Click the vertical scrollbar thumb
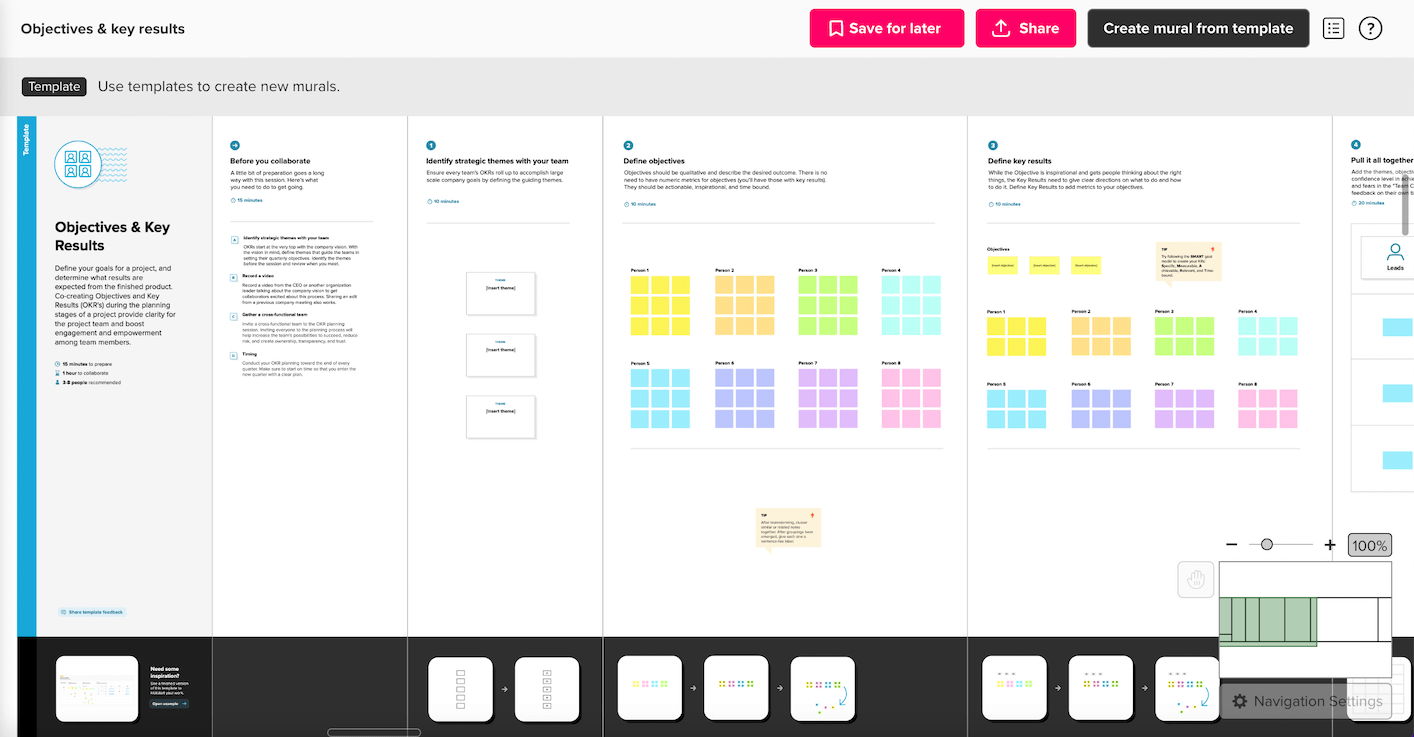The height and width of the screenshot is (737, 1414). coord(1406,204)
